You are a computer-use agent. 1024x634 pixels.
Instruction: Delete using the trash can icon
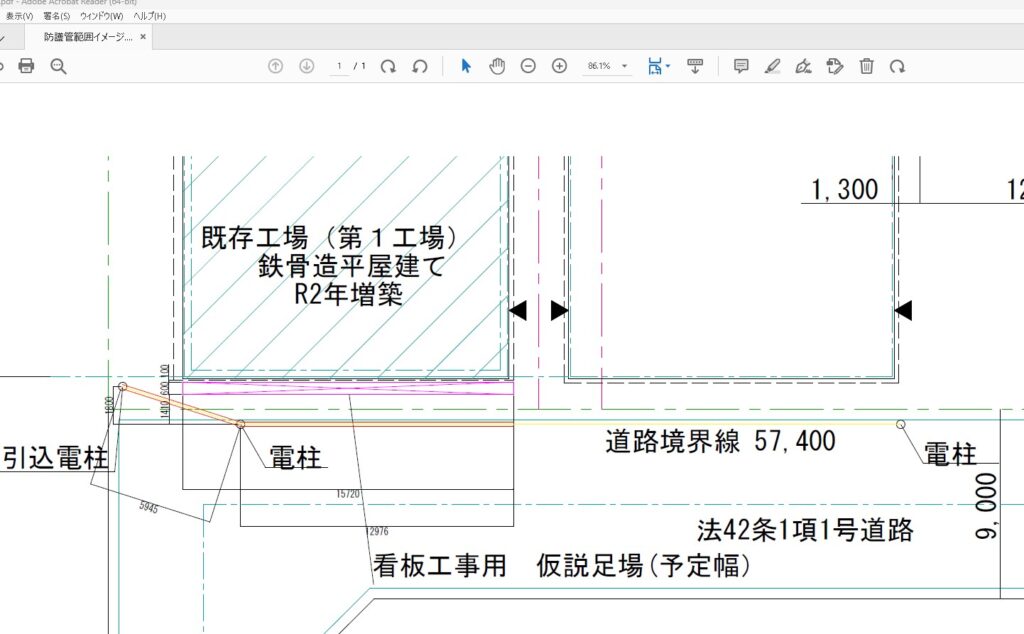(867, 66)
